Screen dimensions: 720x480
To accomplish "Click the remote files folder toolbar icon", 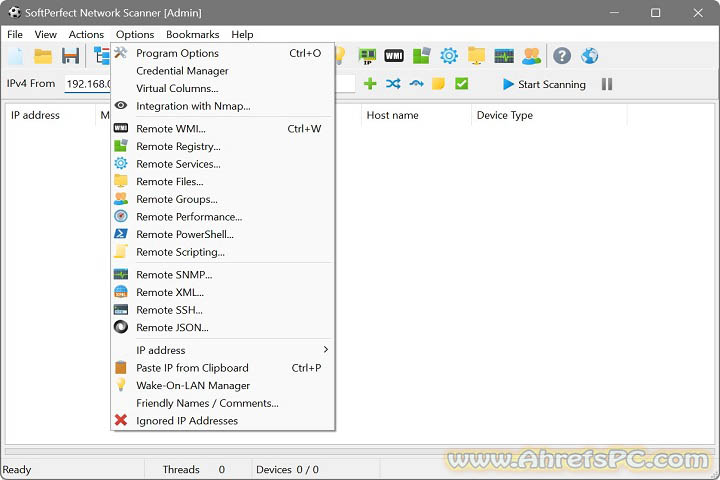I will (477, 56).
